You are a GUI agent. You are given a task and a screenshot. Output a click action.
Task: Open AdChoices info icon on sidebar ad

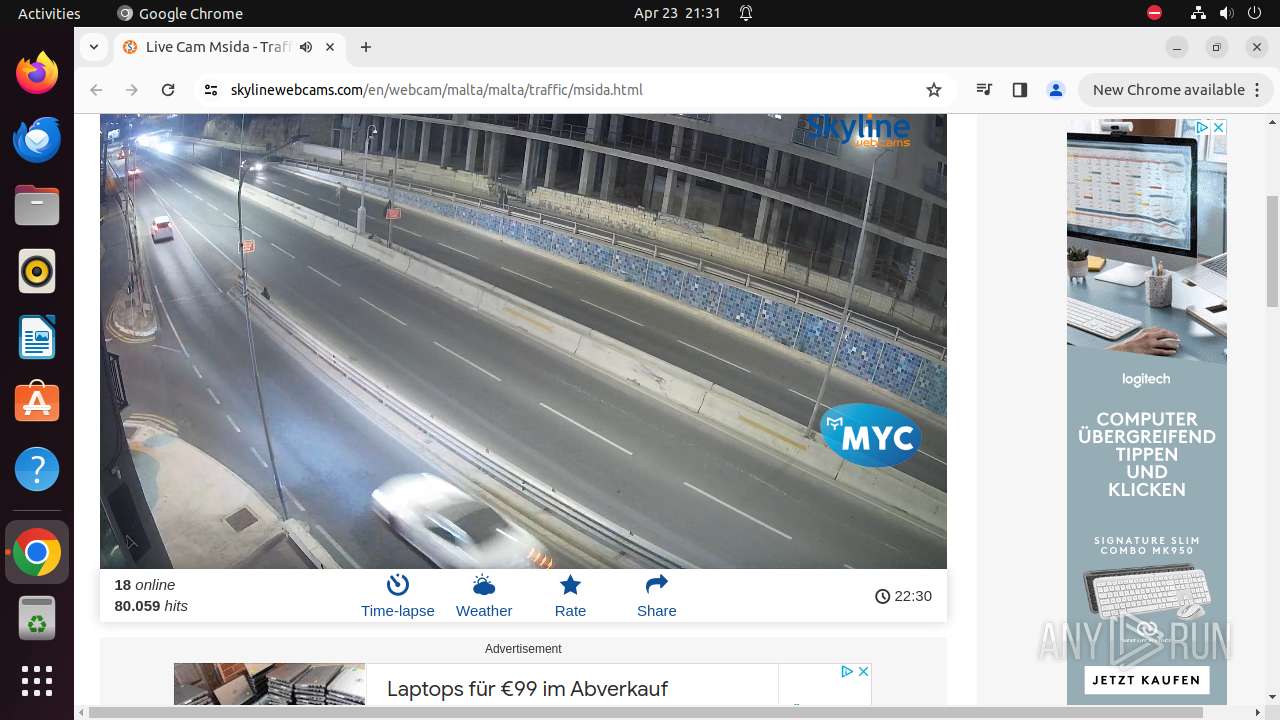point(1203,127)
